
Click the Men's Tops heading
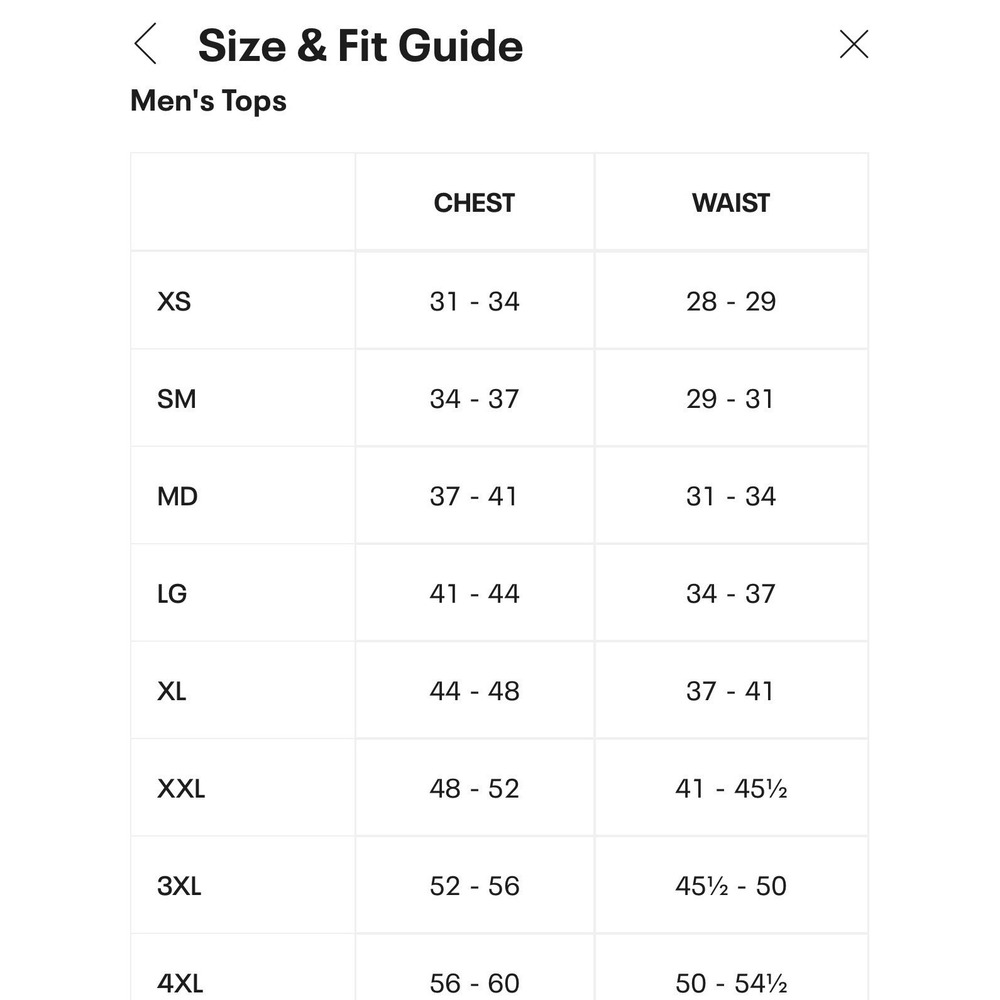[x=208, y=101]
